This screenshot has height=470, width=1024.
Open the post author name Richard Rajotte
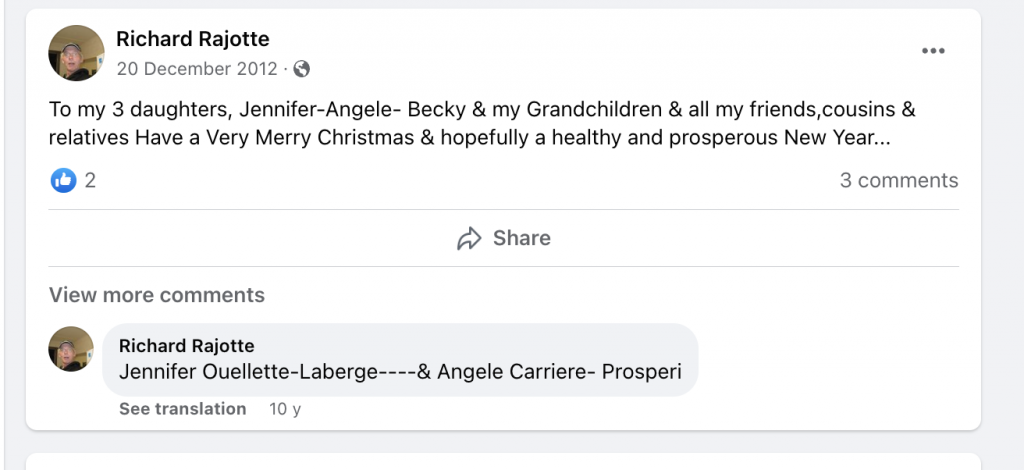pos(192,39)
